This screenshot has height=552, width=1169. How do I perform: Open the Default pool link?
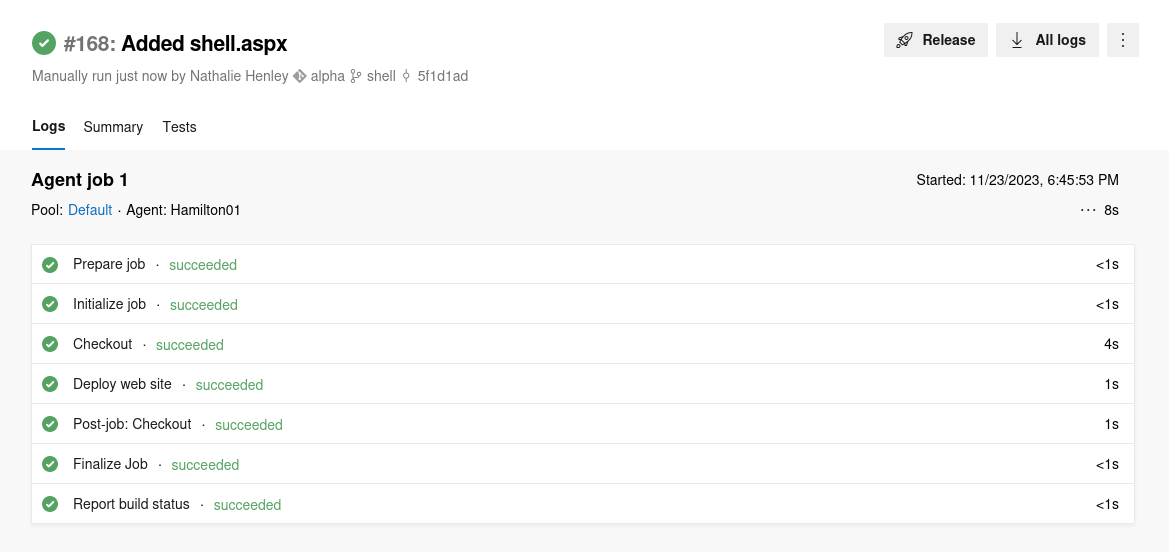click(90, 210)
